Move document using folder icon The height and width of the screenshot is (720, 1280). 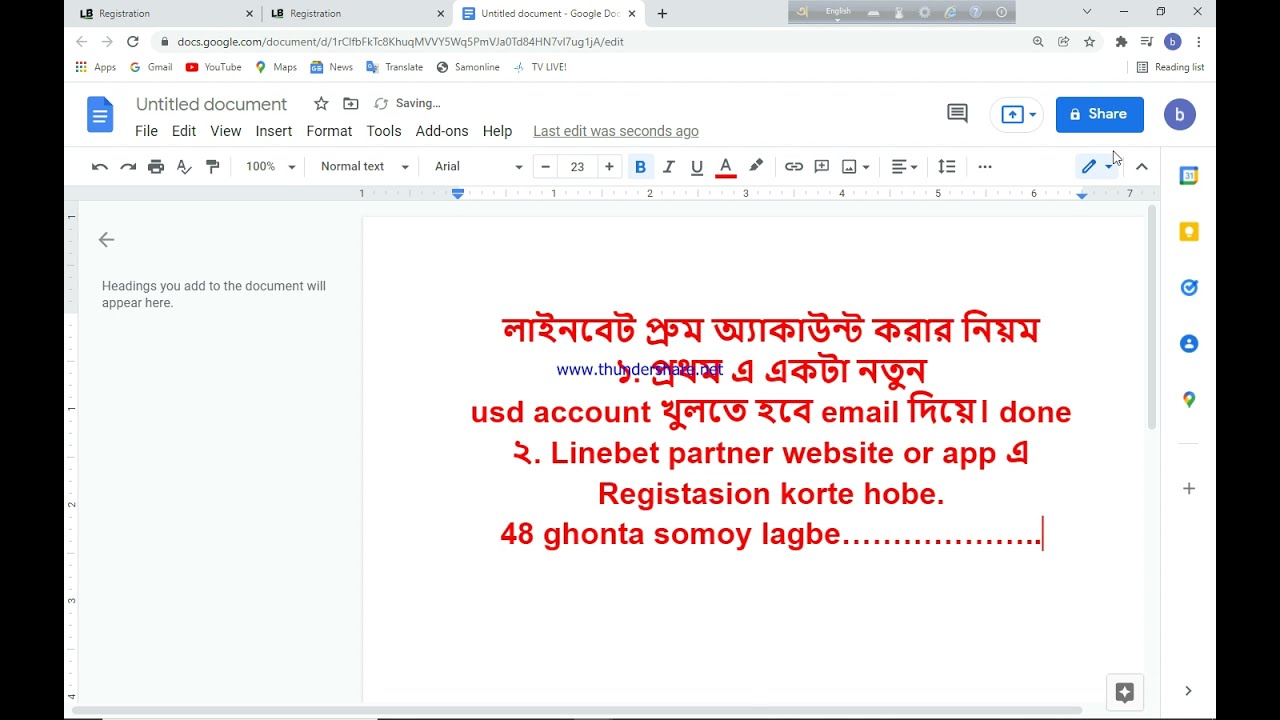[350, 104]
